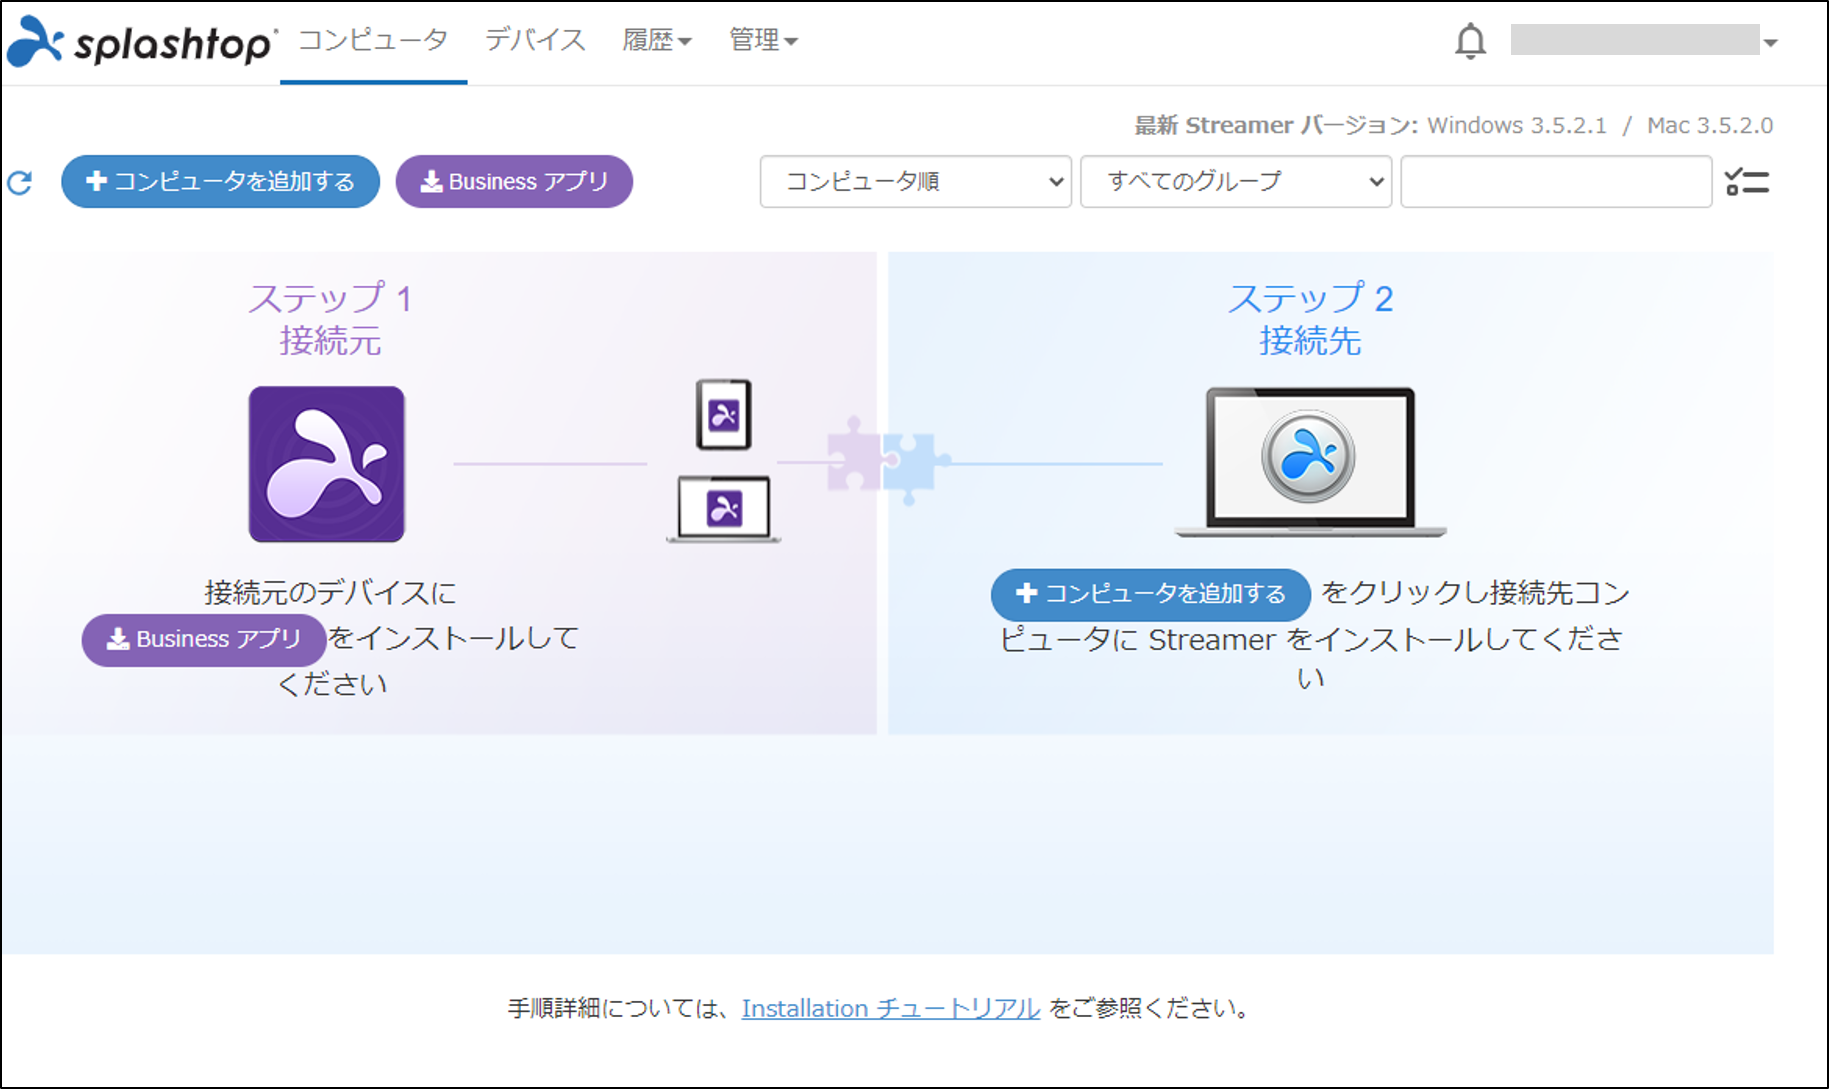The height and width of the screenshot is (1089, 1829).
Task: Open the すべてのグループ filter dropdown
Action: coord(1235,181)
